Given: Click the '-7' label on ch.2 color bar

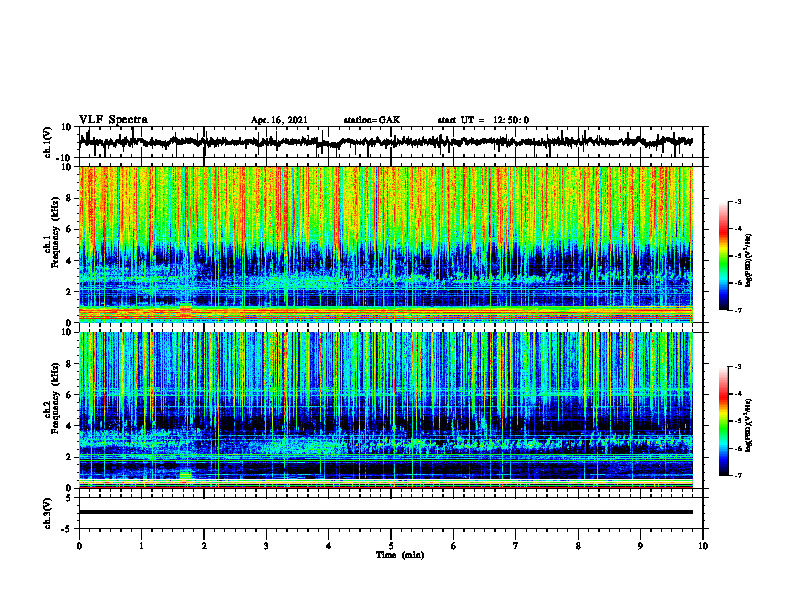Looking at the screenshot, I should (737, 476).
